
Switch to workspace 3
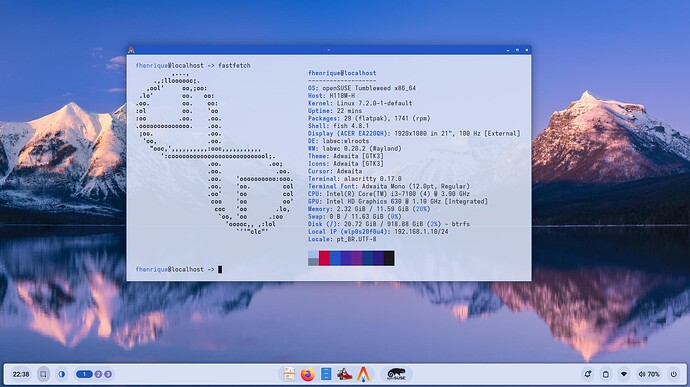pyautogui.click(x=108, y=374)
